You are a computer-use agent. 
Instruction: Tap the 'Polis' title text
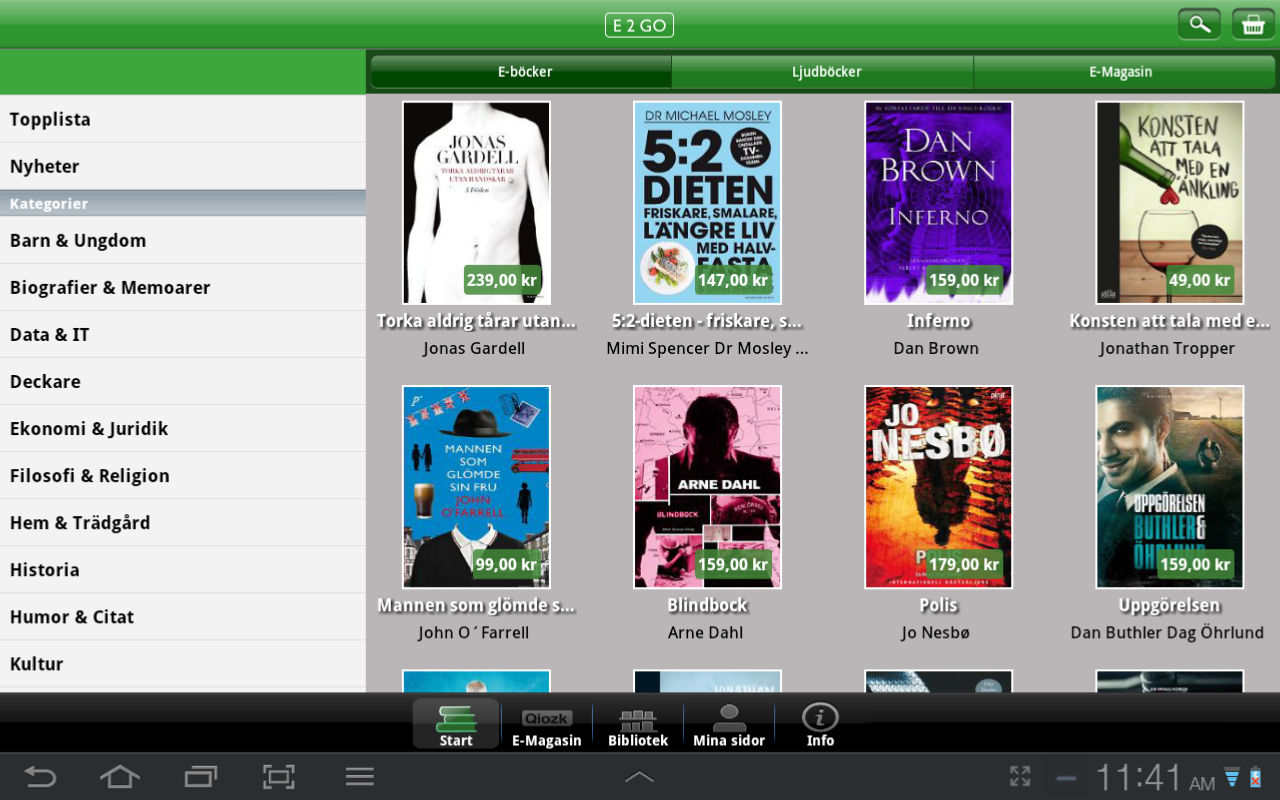click(938, 605)
